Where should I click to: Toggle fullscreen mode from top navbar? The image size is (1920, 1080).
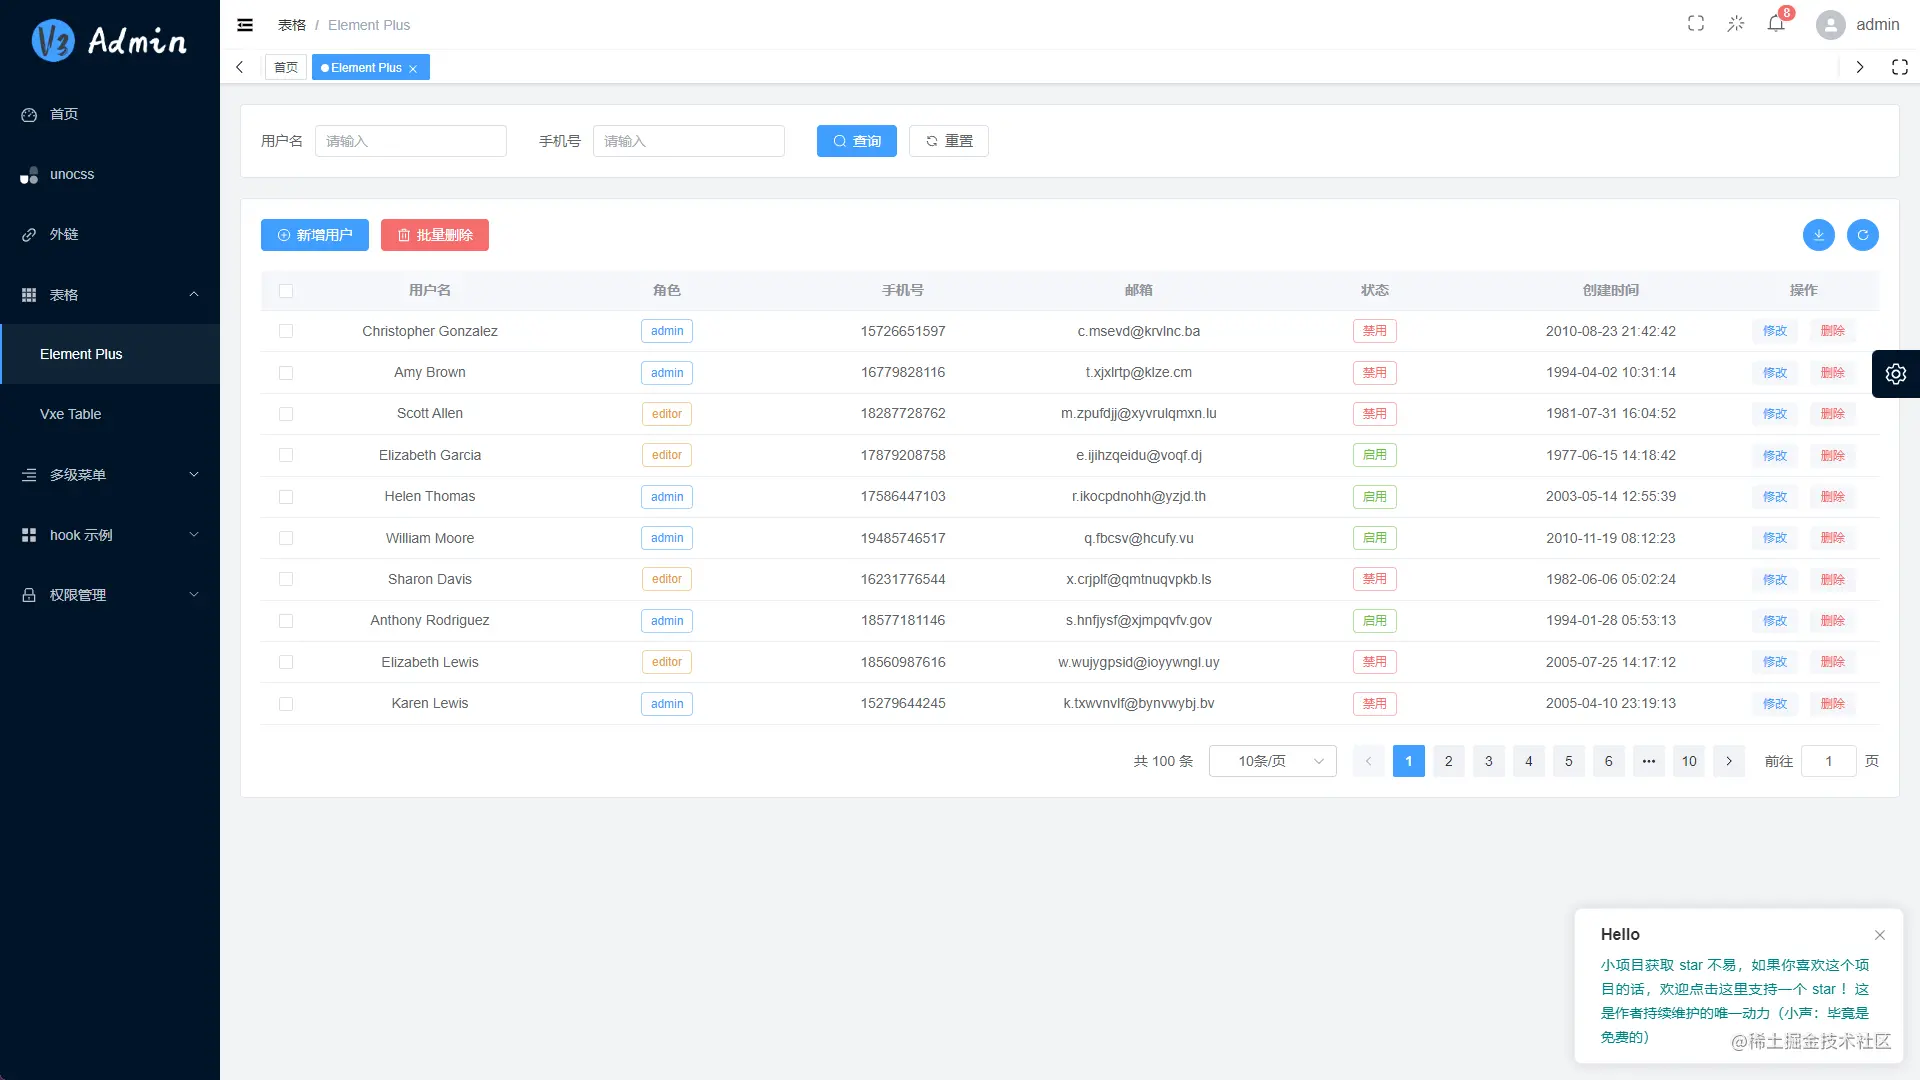pos(1695,23)
